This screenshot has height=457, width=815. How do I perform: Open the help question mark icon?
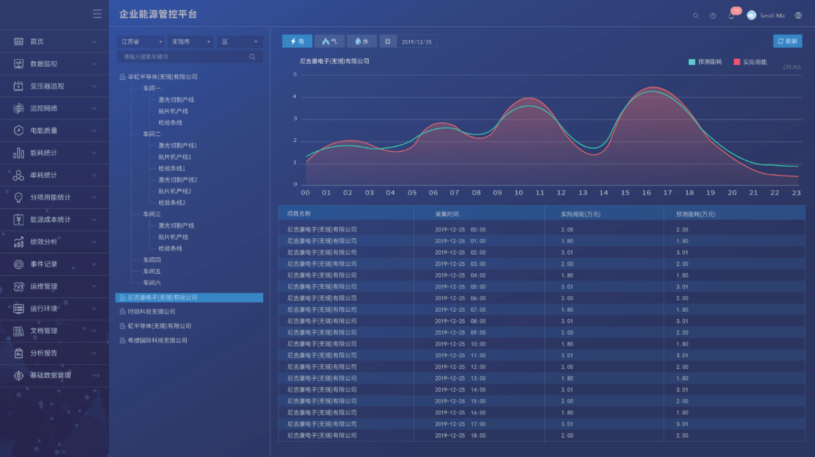(713, 15)
